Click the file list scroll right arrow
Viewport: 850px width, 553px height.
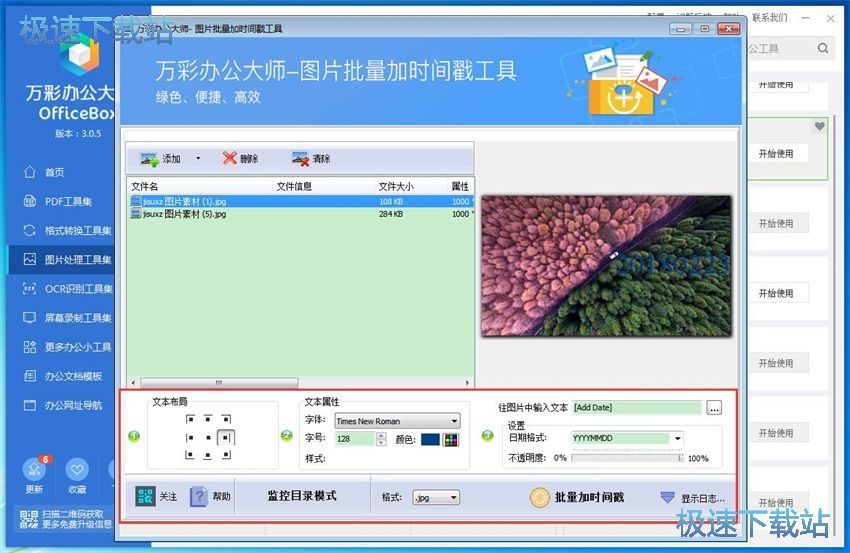[468, 382]
